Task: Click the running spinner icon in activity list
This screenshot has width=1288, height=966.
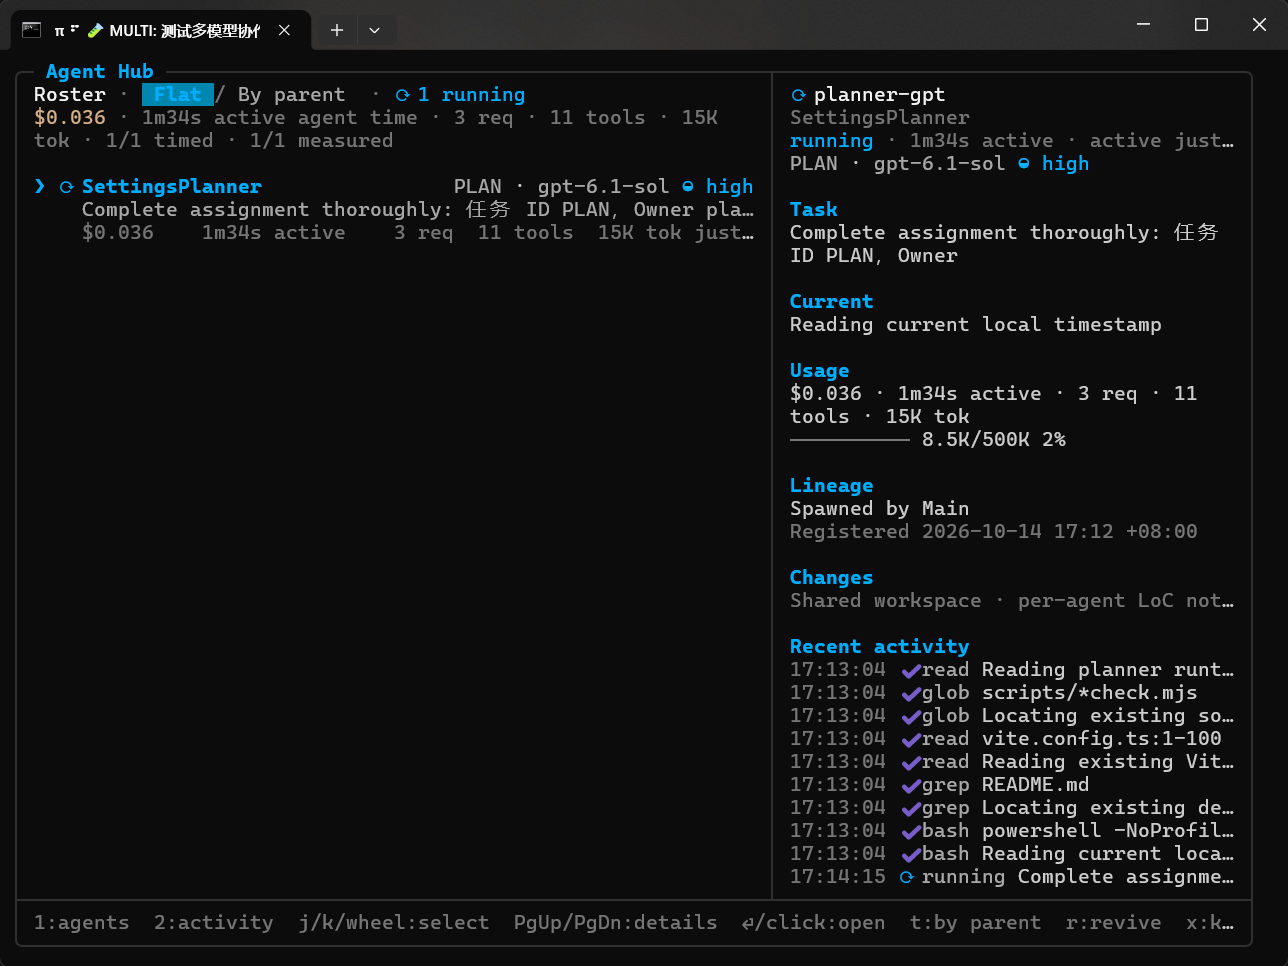Action: pyautogui.click(x=906, y=877)
